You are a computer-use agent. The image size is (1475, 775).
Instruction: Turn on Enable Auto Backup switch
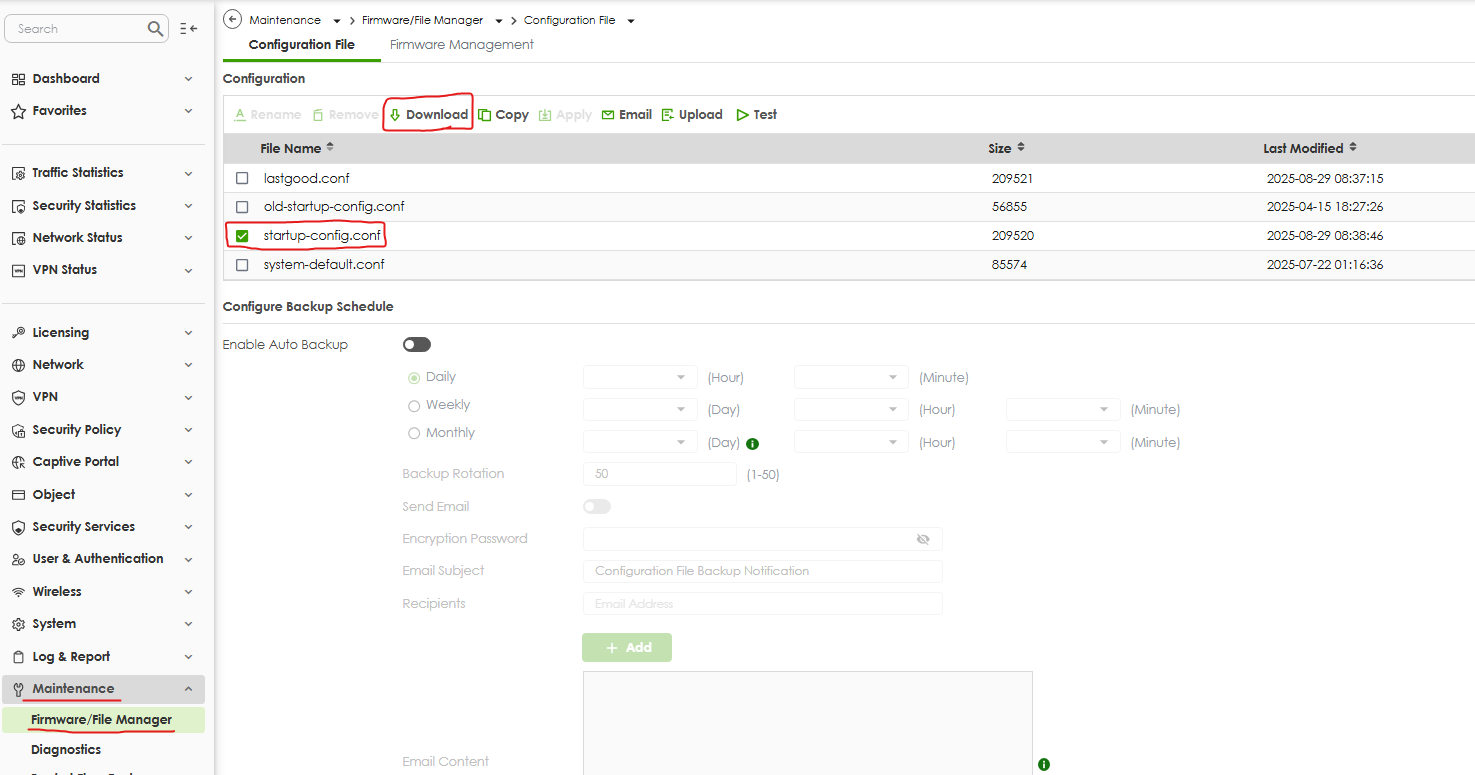(x=417, y=345)
